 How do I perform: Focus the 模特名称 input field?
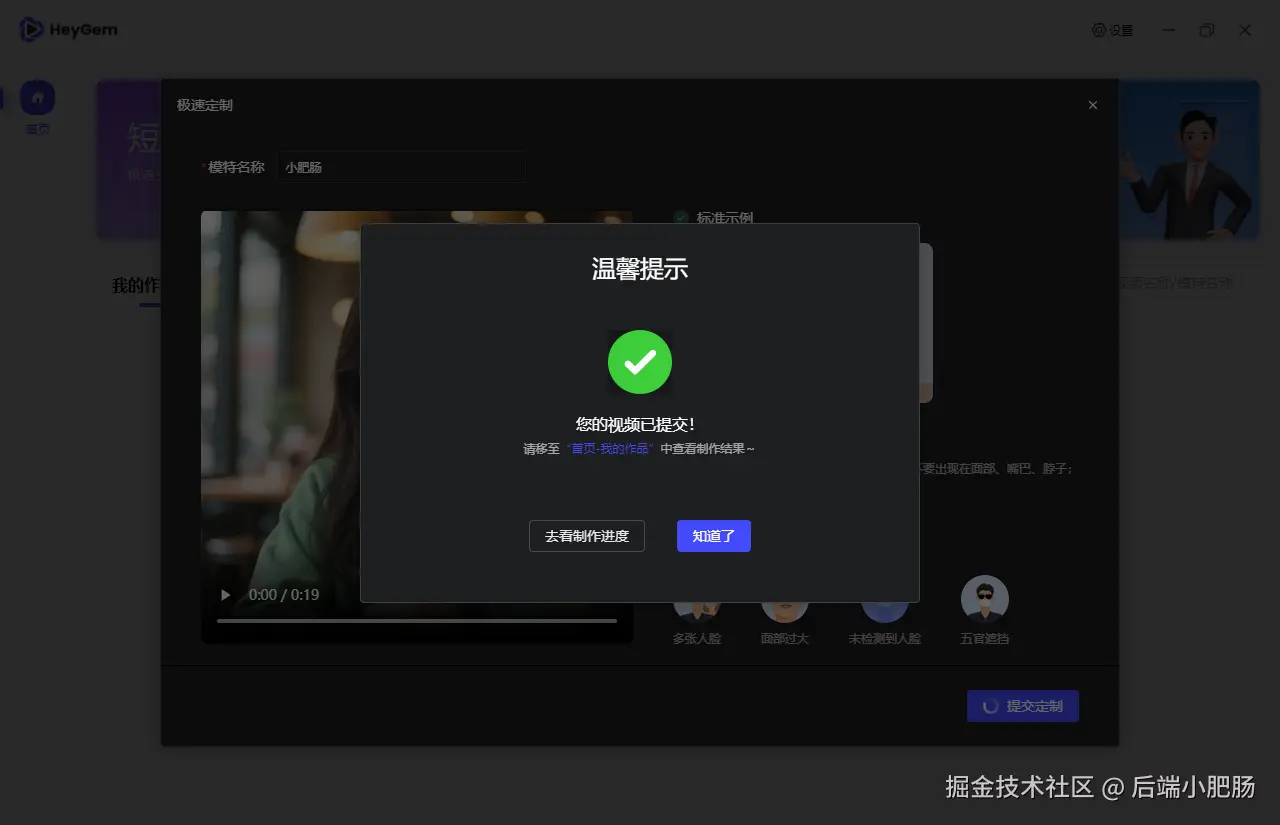tap(401, 167)
